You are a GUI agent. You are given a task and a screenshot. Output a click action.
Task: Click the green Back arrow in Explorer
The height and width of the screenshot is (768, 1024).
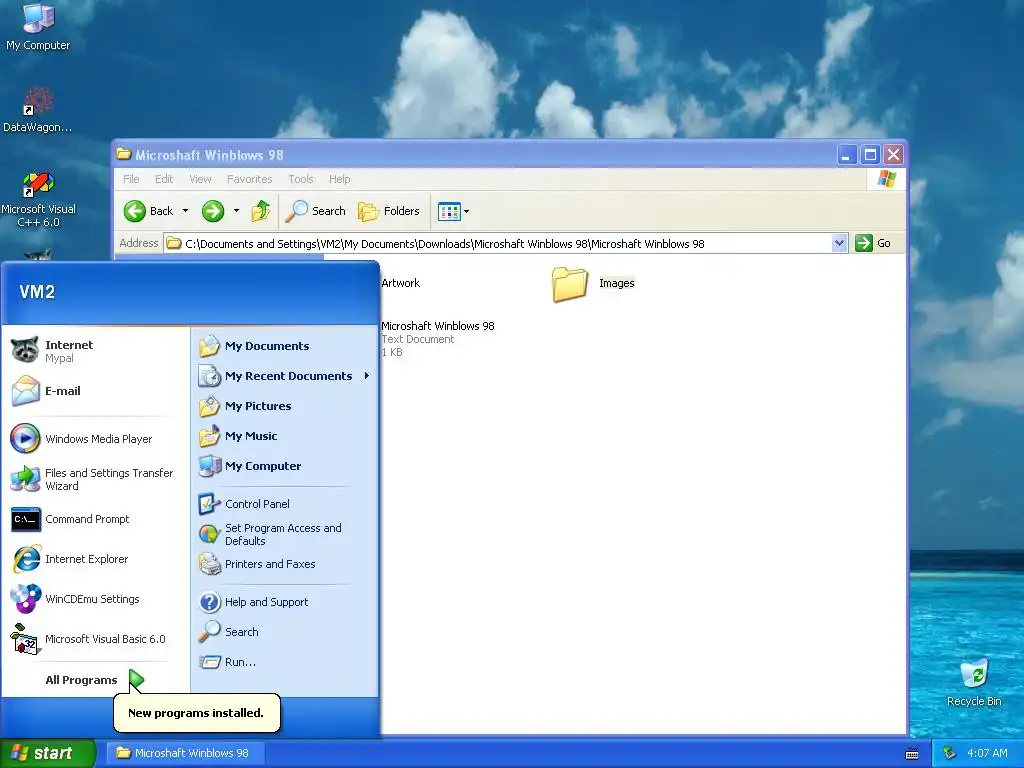(149, 211)
